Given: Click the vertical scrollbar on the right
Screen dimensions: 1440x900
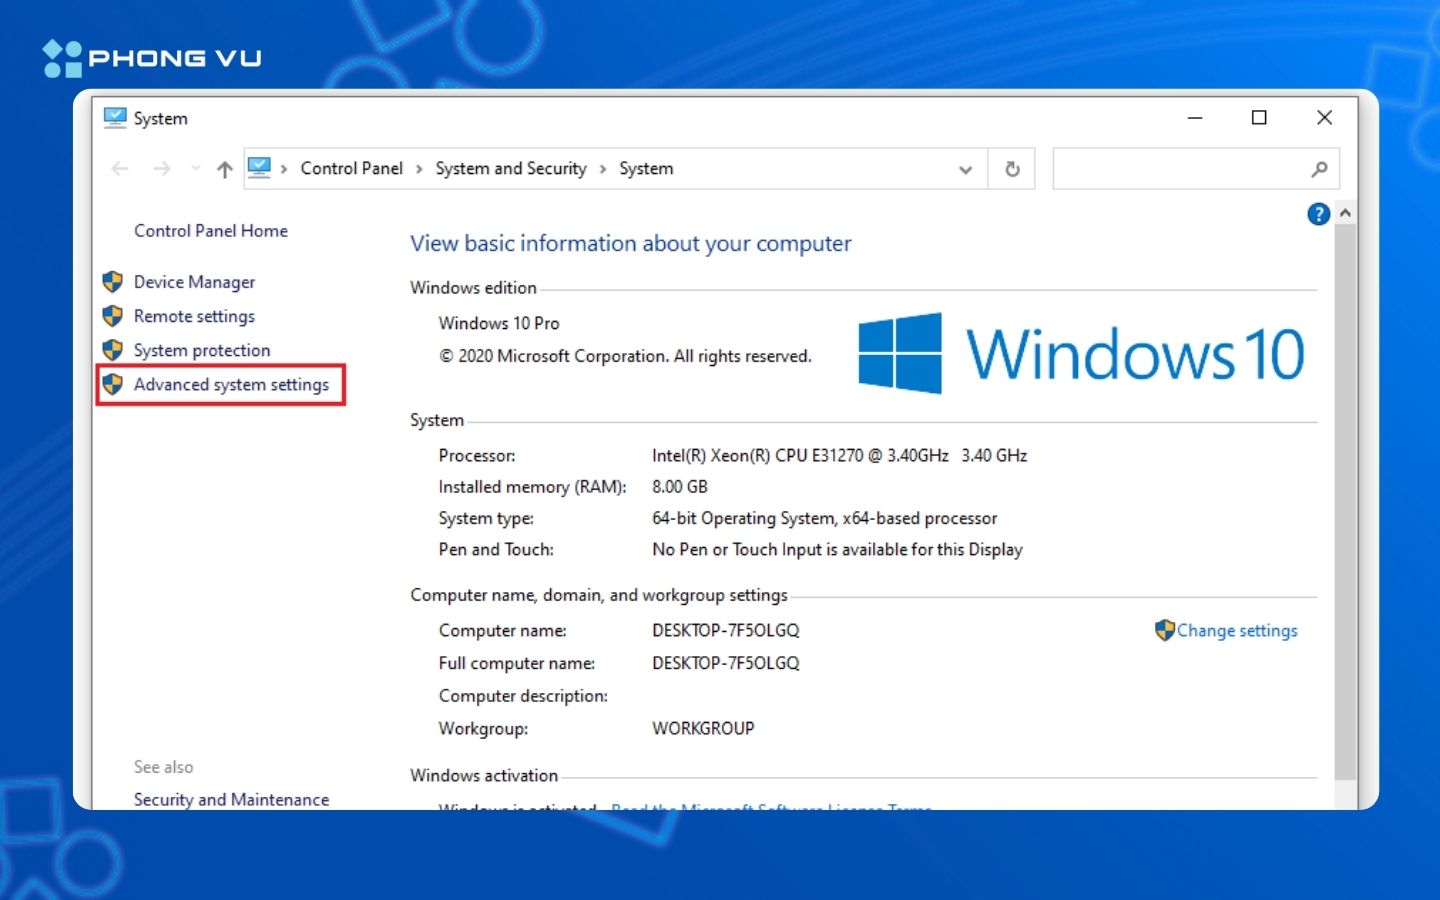Looking at the screenshot, I should pos(1345,500).
